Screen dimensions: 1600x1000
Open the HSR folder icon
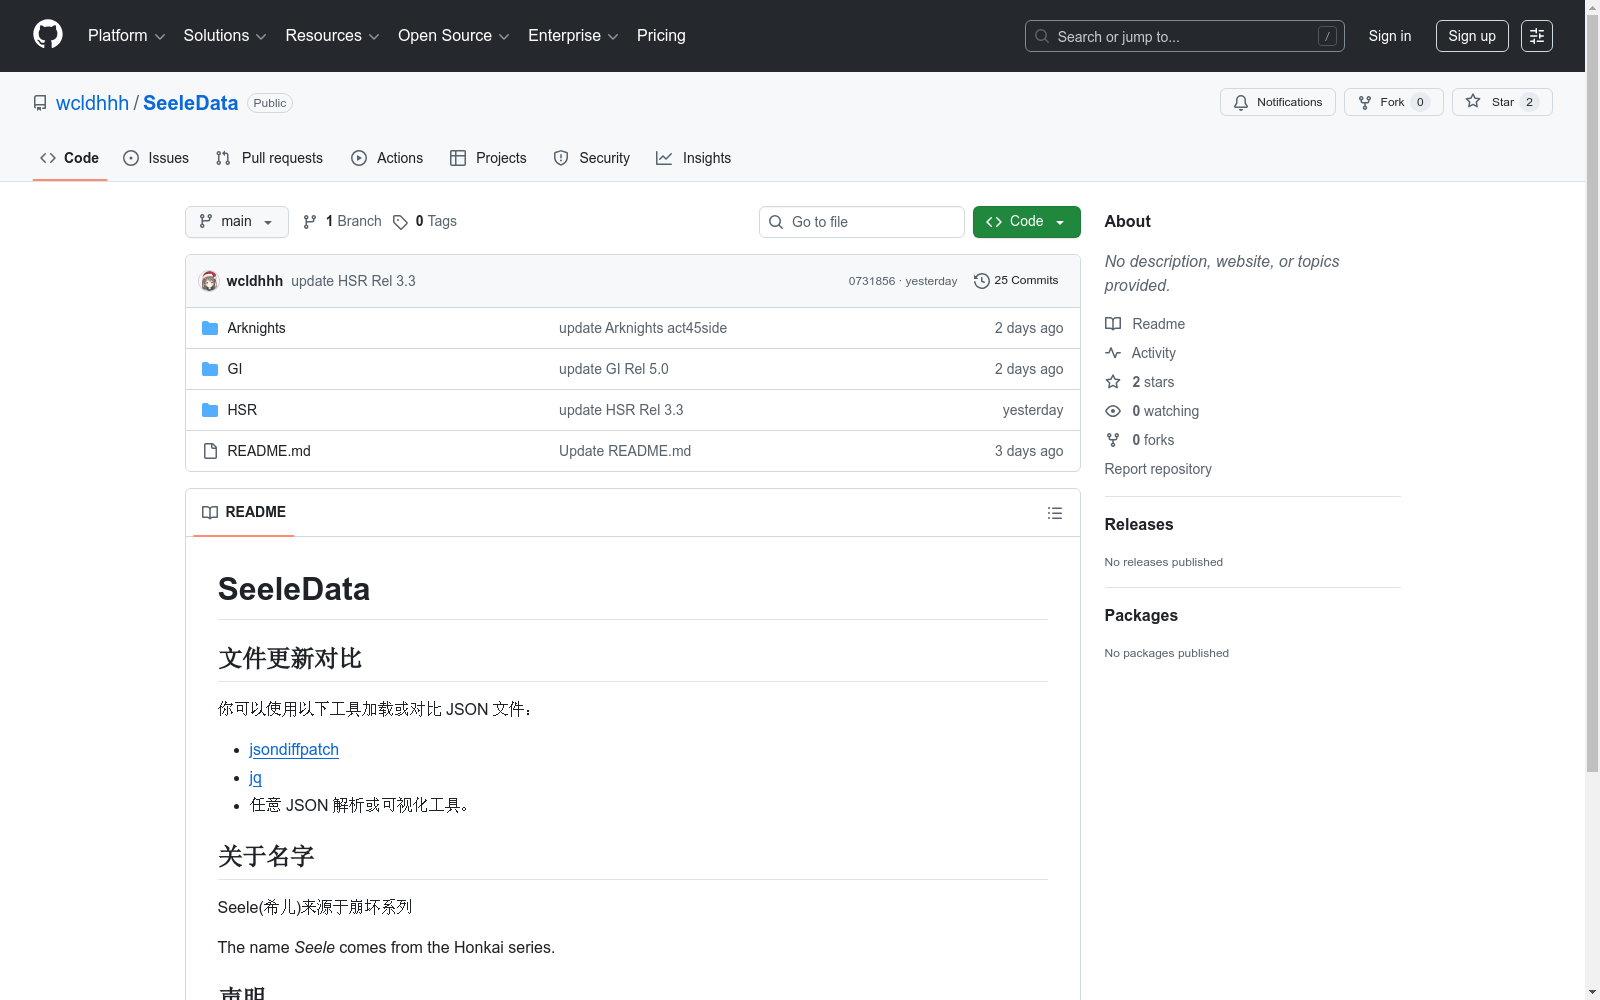[210, 410]
